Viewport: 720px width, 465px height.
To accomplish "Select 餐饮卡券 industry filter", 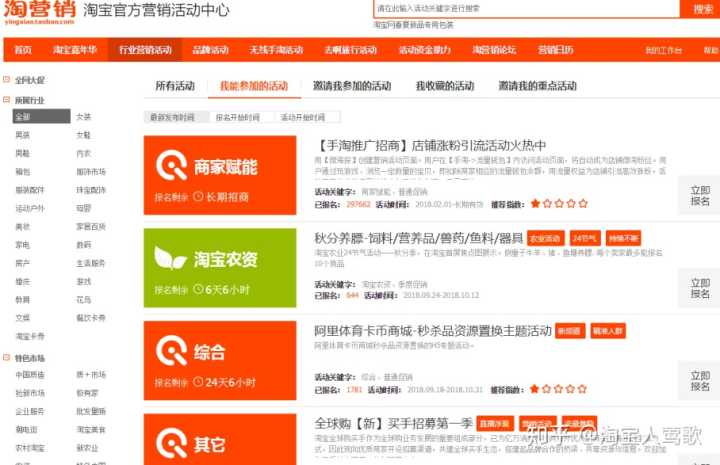I will (x=91, y=318).
